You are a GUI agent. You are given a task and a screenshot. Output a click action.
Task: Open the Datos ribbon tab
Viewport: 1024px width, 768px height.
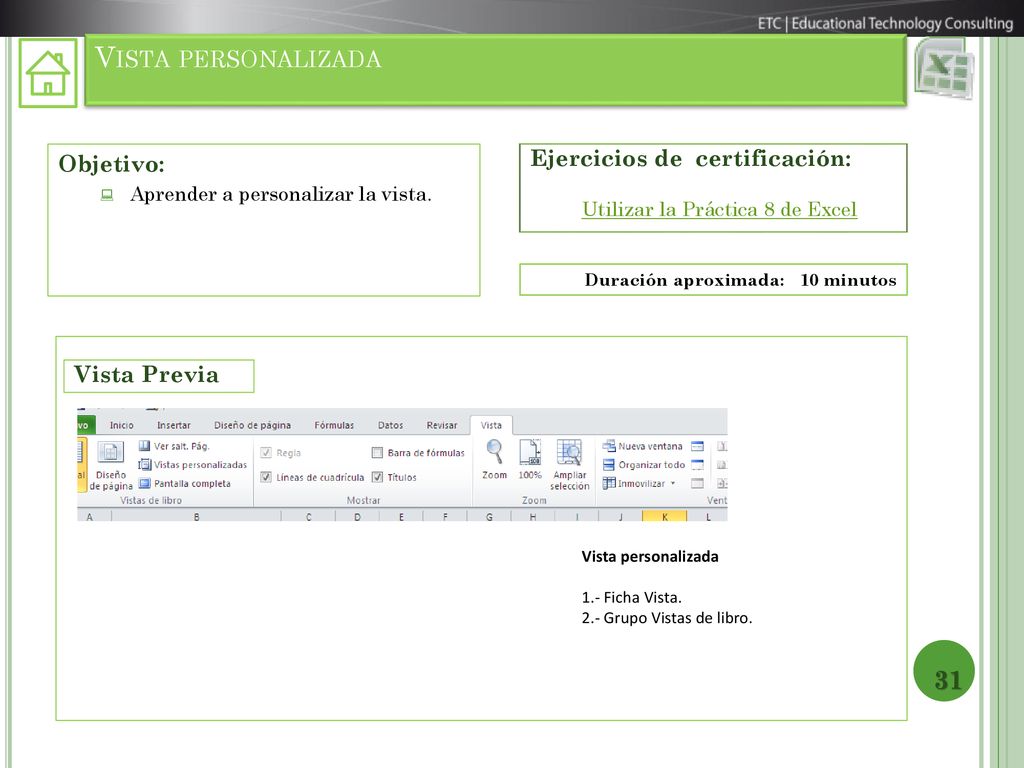tap(391, 425)
